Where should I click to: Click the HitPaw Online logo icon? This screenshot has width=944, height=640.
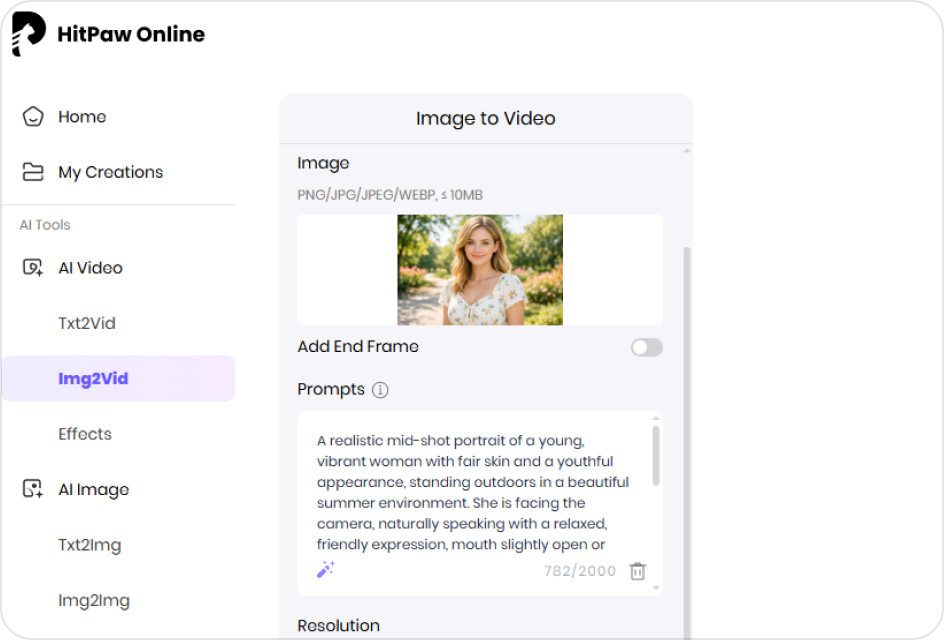pos(28,34)
